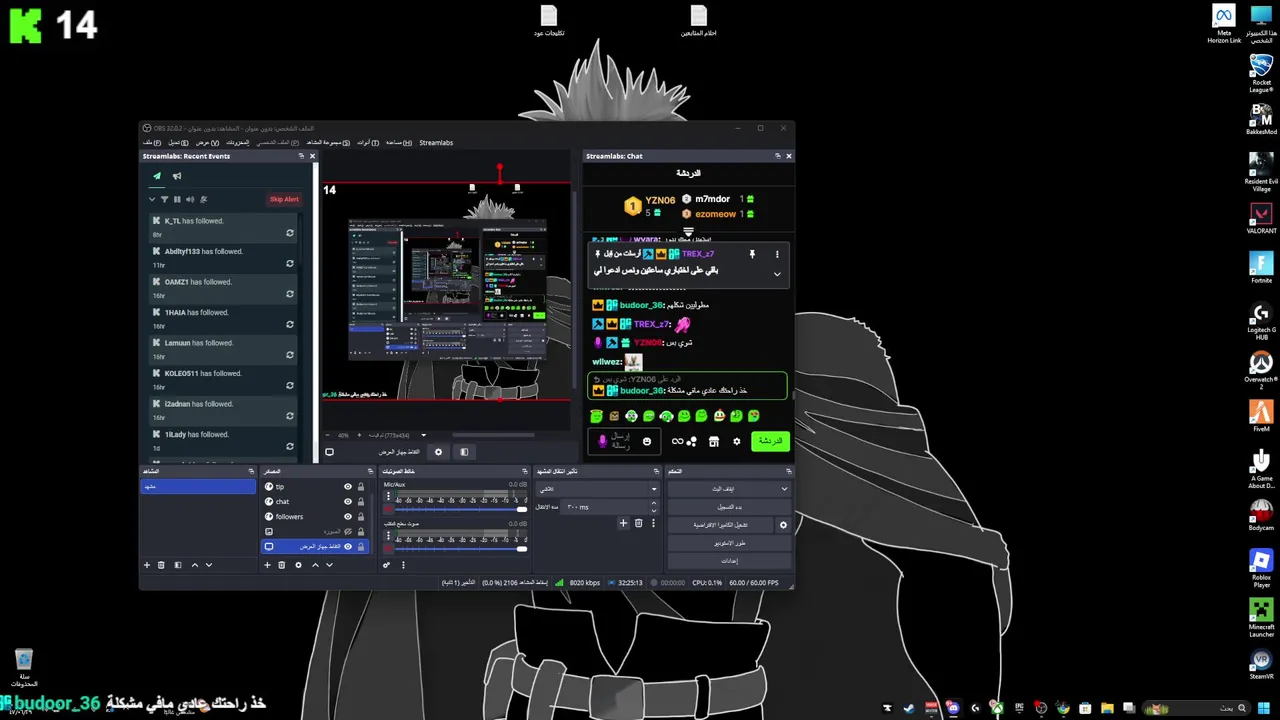1280x720 pixels.
Task: Add a scene transition with plus icon
Action: (x=623, y=523)
